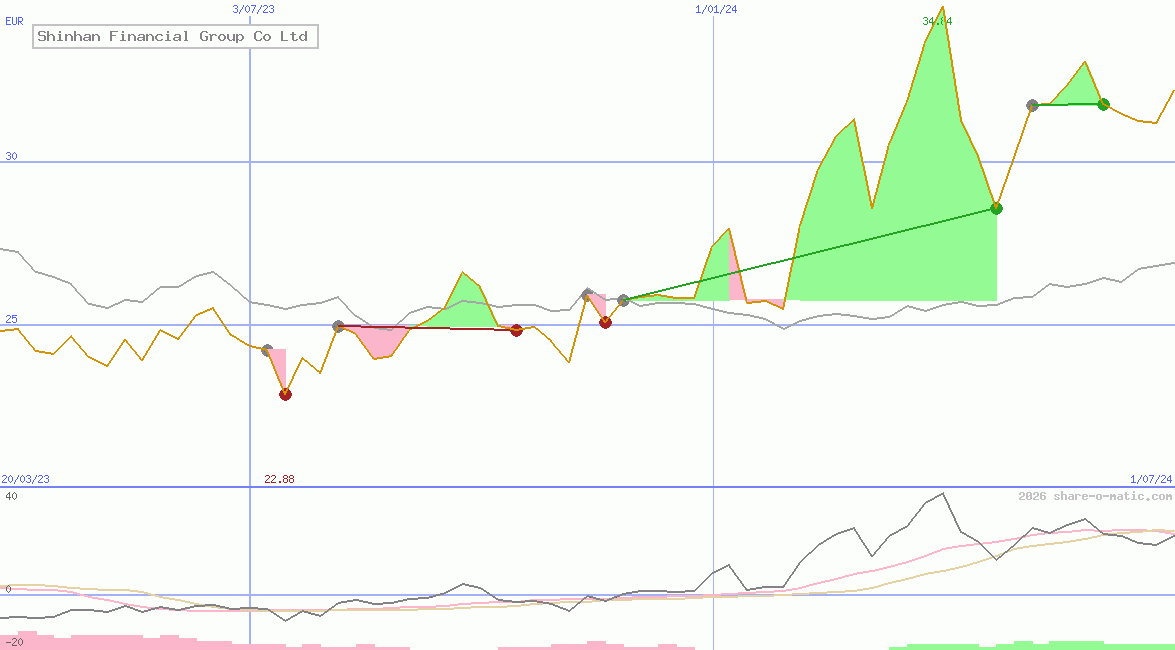The height and width of the screenshot is (650, 1175).
Task: Select the gray marker beginning the long green uptrend line
Action: click(x=623, y=298)
